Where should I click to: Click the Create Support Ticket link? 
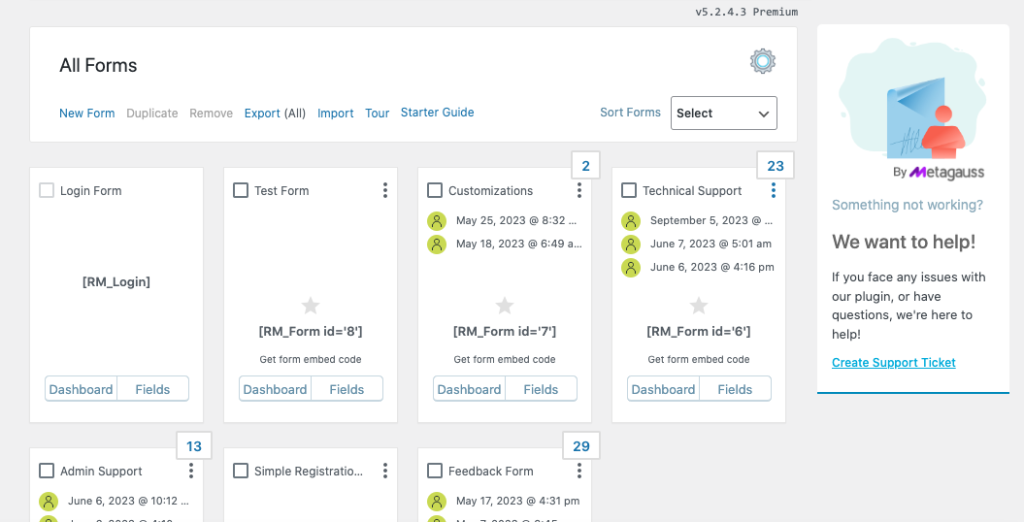893,363
